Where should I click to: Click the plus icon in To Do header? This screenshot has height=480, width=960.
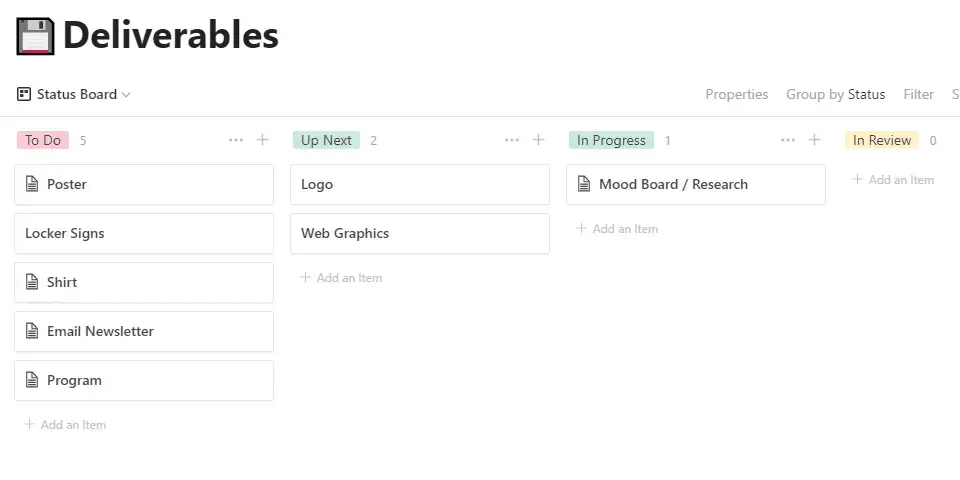point(262,140)
